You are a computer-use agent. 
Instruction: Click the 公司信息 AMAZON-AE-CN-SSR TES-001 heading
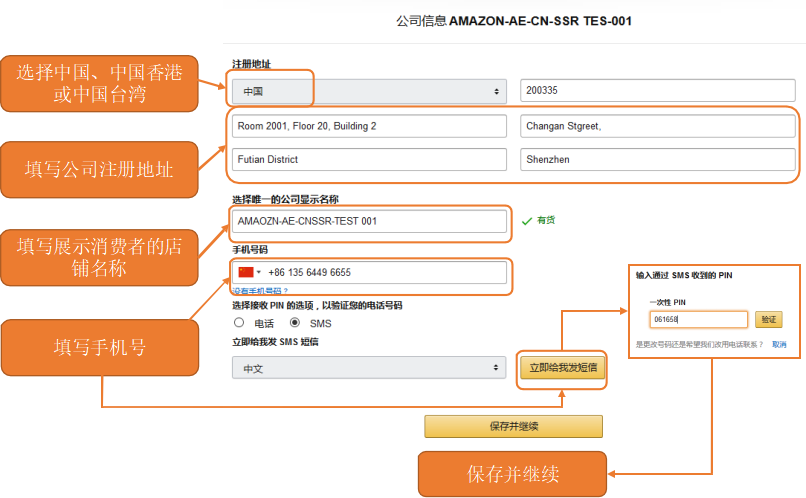(514, 21)
